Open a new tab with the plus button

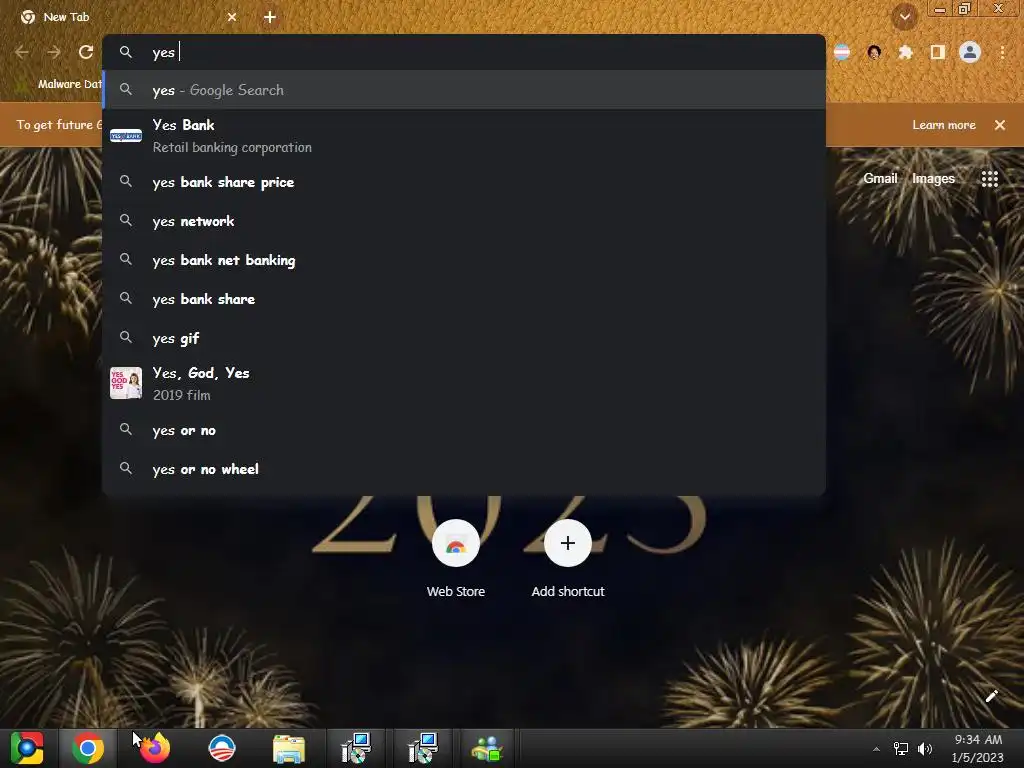pos(270,17)
